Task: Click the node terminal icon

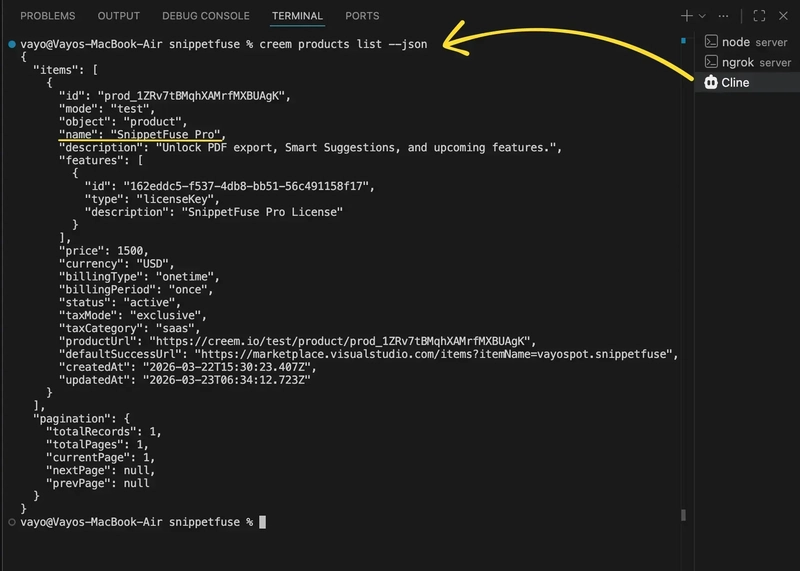Action: [x=711, y=41]
